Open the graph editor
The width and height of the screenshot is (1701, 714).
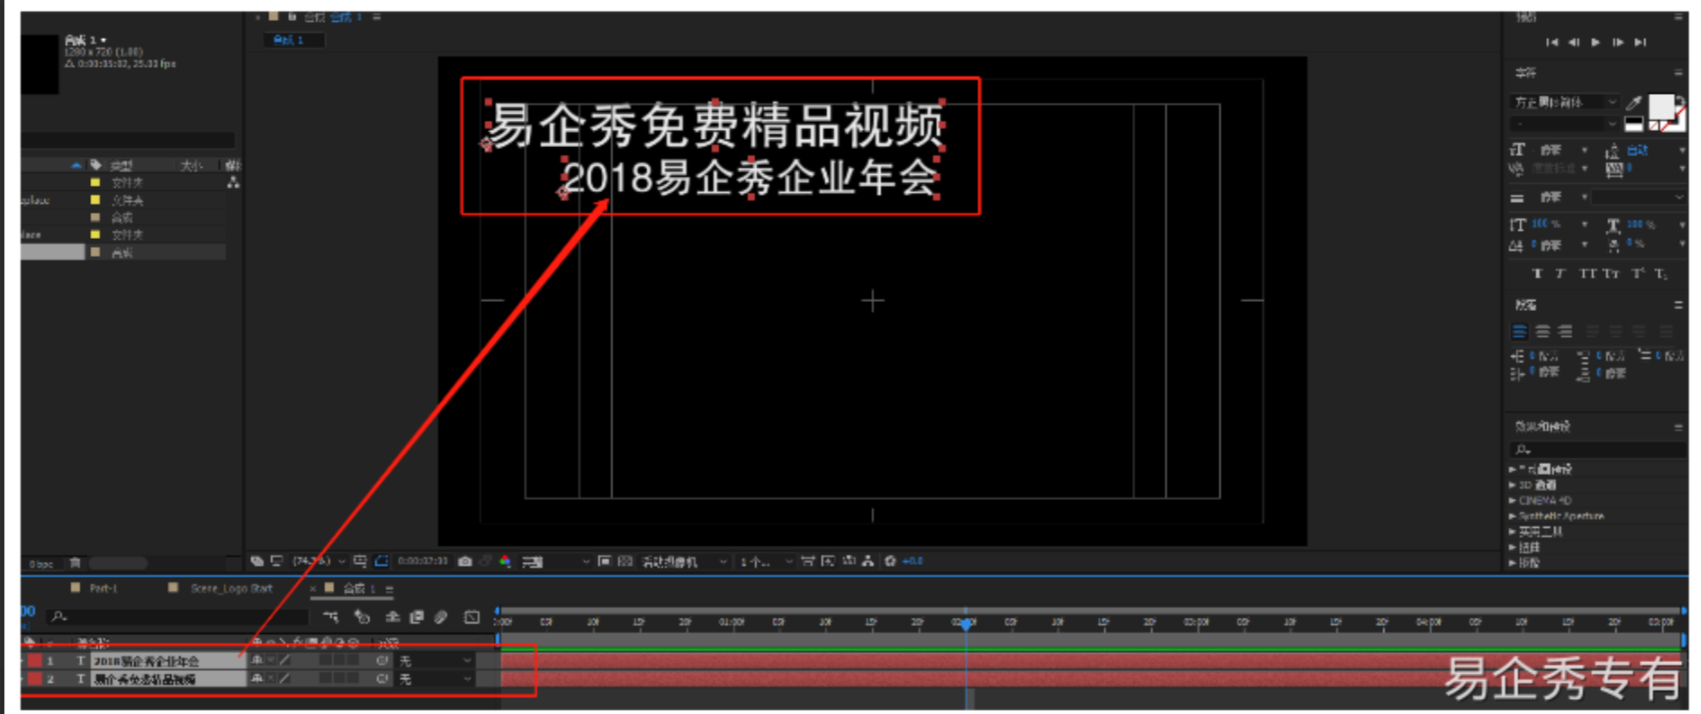coord(472,617)
